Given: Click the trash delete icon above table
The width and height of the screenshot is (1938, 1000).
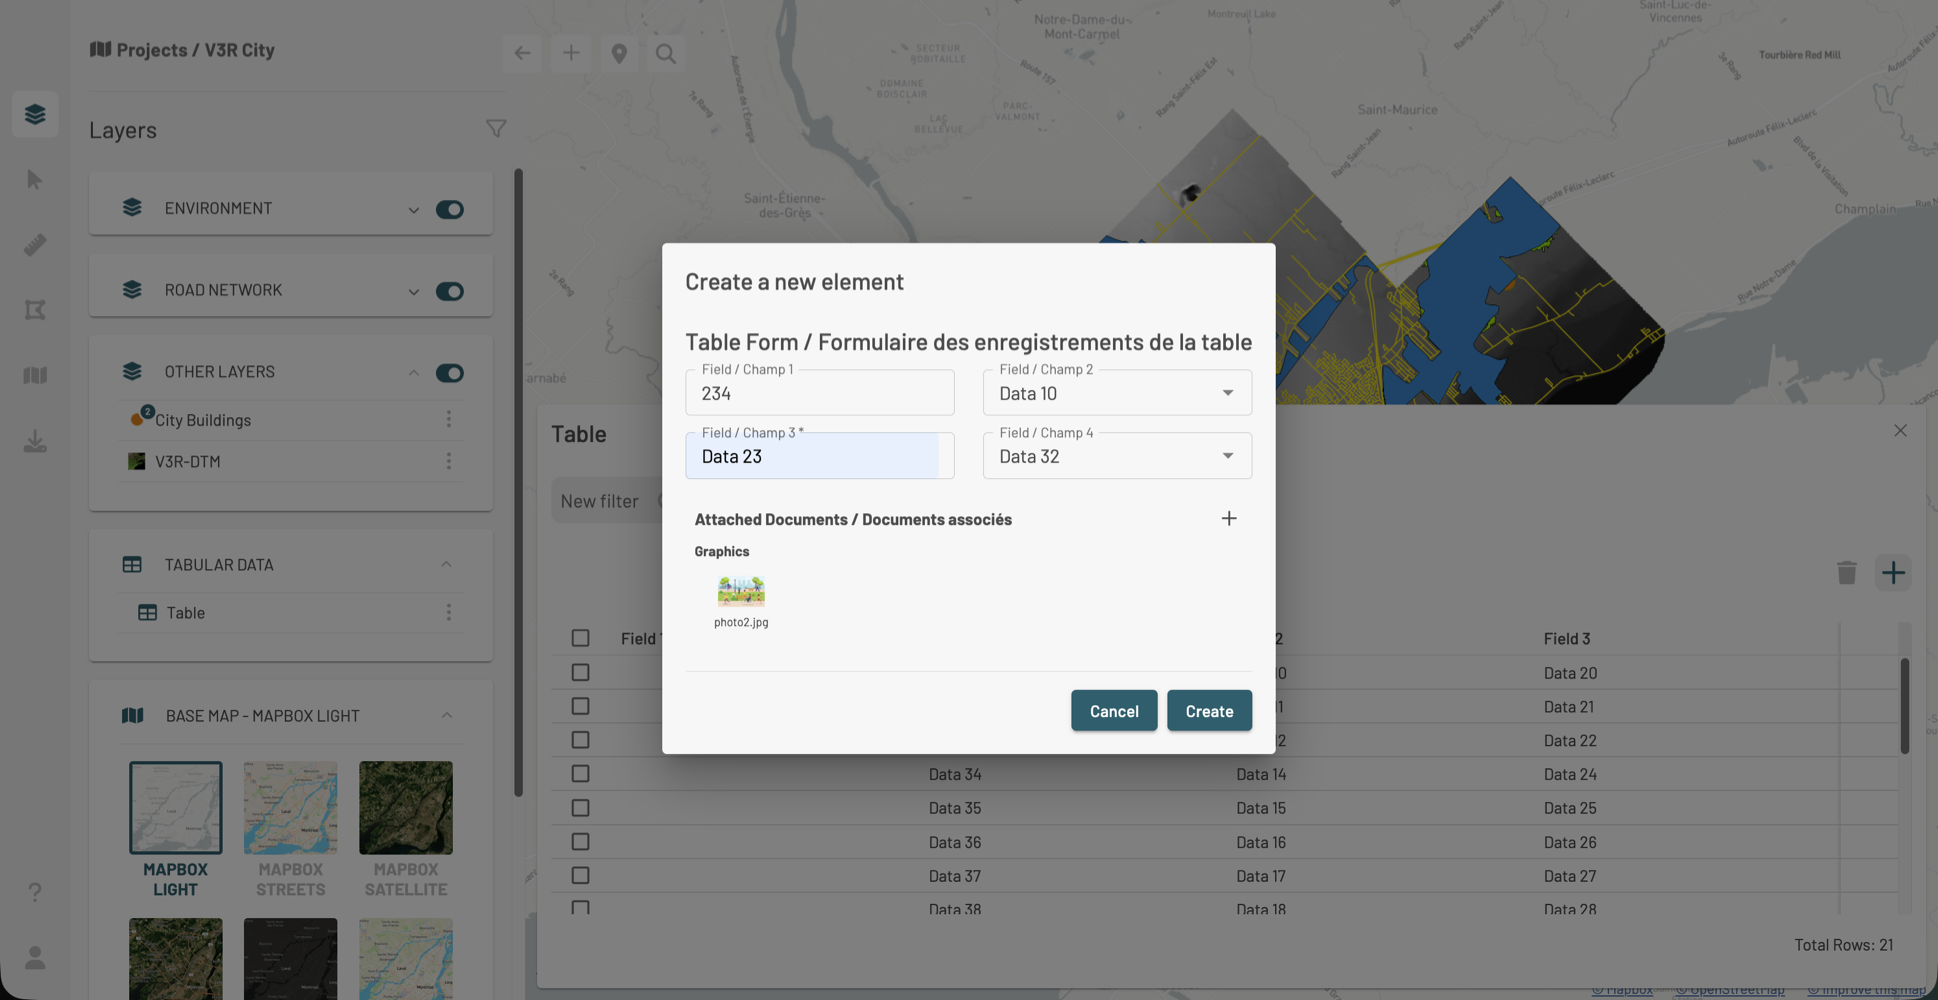Looking at the screenshot, I should 1846,573.
